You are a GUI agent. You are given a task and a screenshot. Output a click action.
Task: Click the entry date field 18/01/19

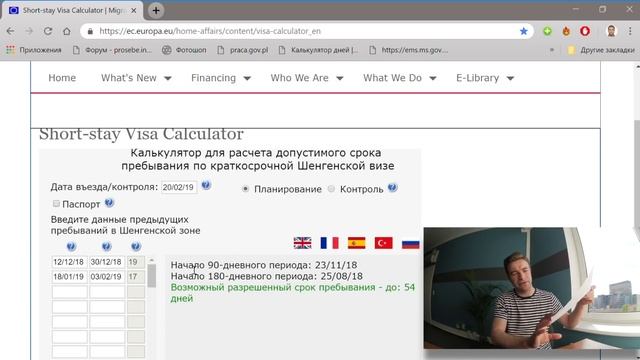[x=69, y=277]
